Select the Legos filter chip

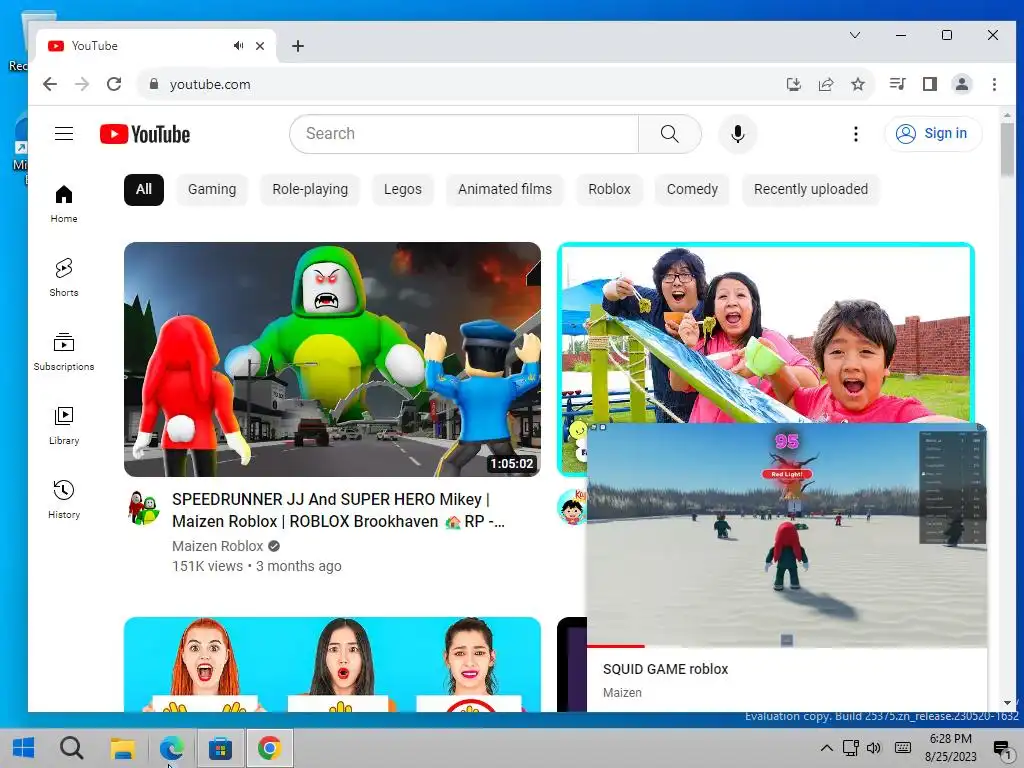click(403, 189)
